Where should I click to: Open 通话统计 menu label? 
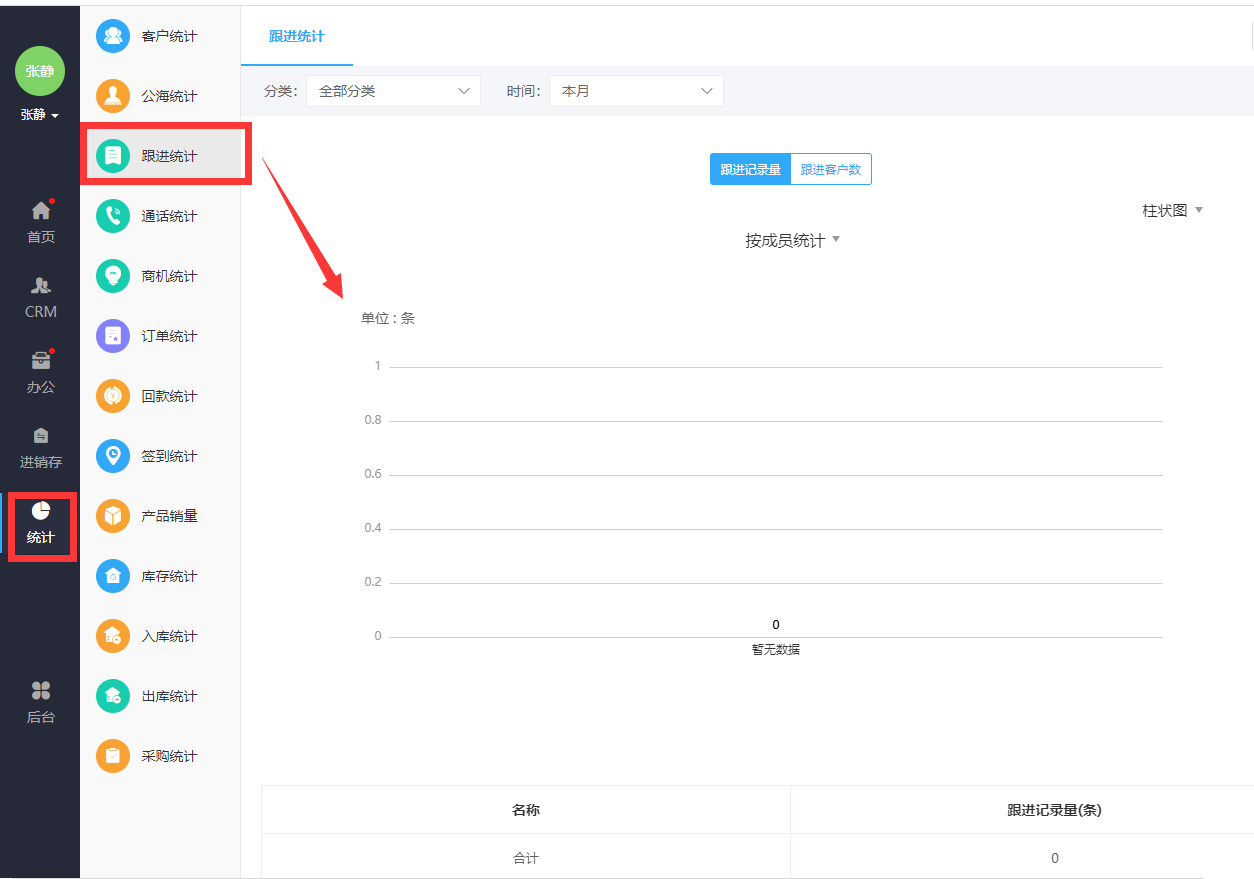tap(169, 216)
